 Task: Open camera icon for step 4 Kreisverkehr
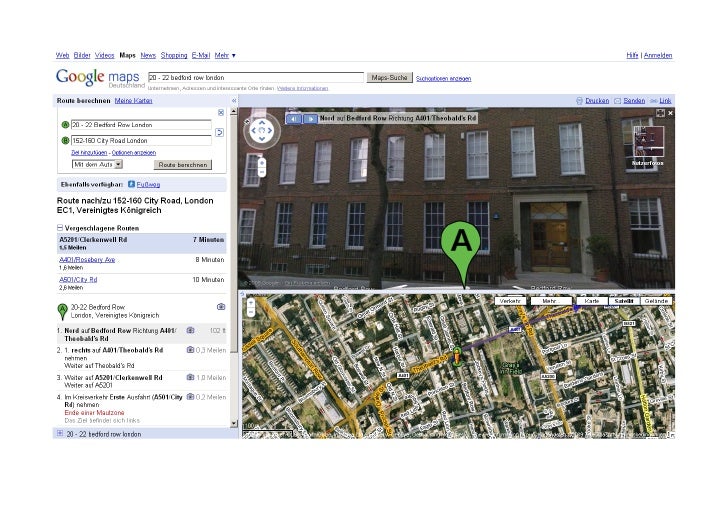[190, 397]
